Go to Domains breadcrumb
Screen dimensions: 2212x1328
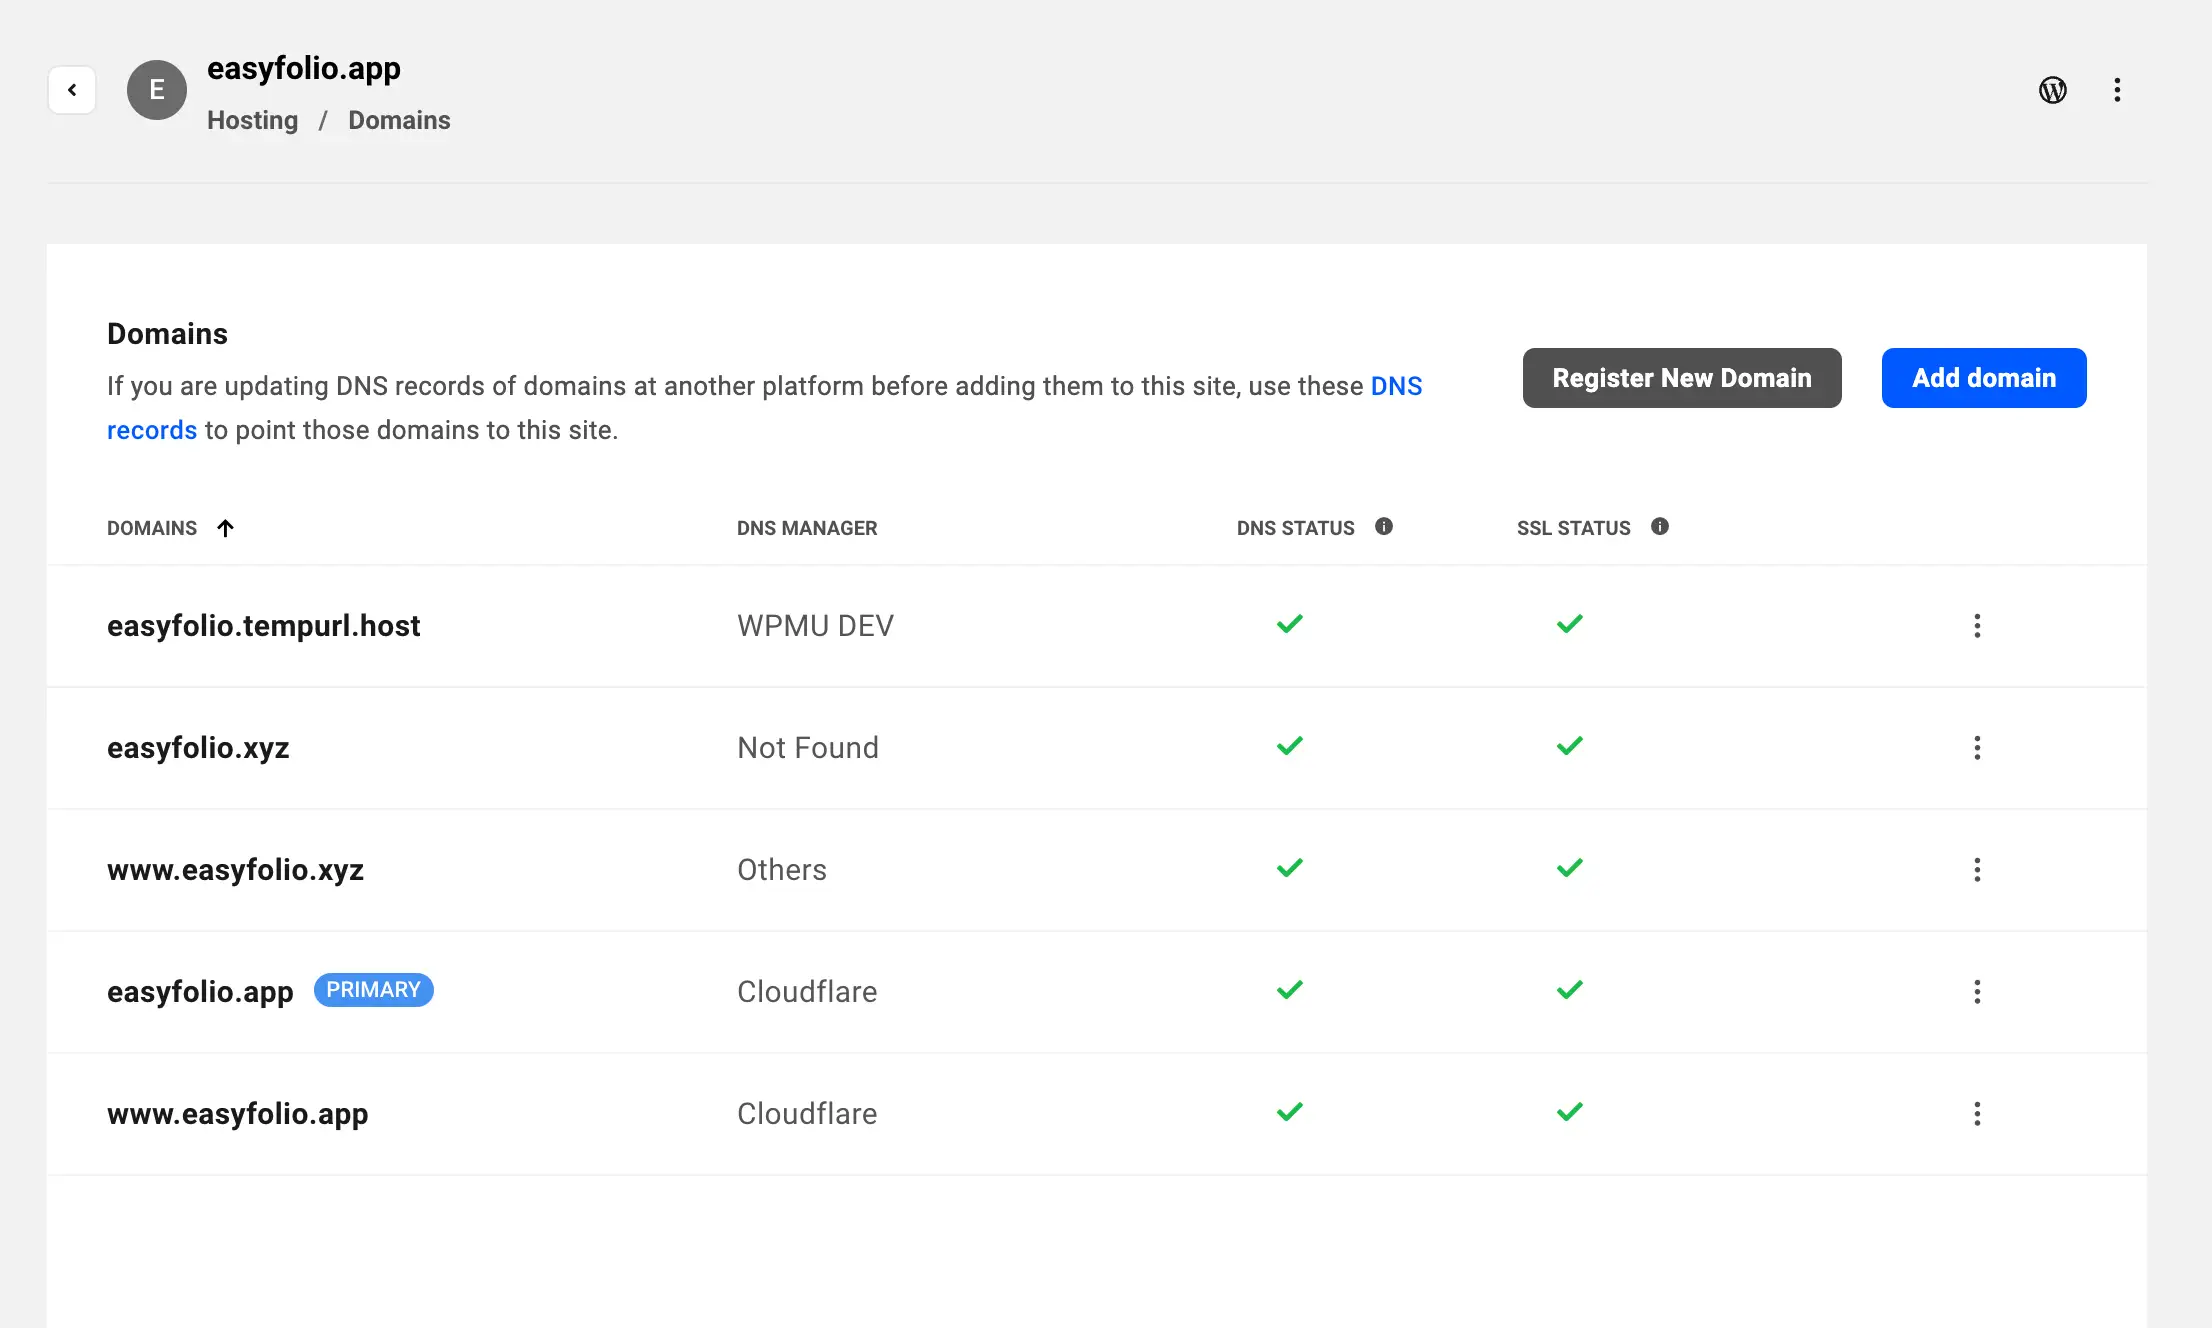[x=399, y=120]
